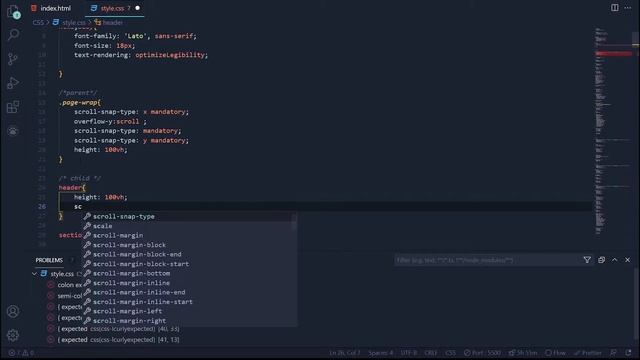Open the editor More Actions menu
This screenshot has height=360, width=640.
pyautogui.click(x=628, y=8)
